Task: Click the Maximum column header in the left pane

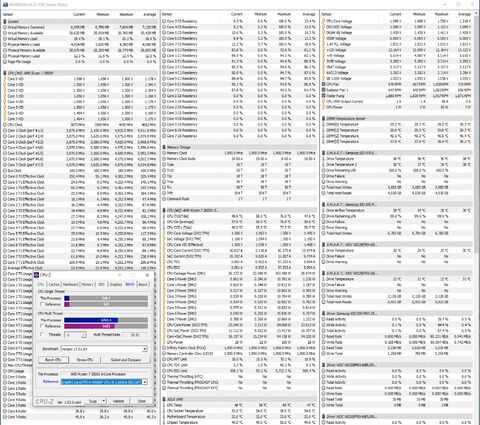Action: 126,14
